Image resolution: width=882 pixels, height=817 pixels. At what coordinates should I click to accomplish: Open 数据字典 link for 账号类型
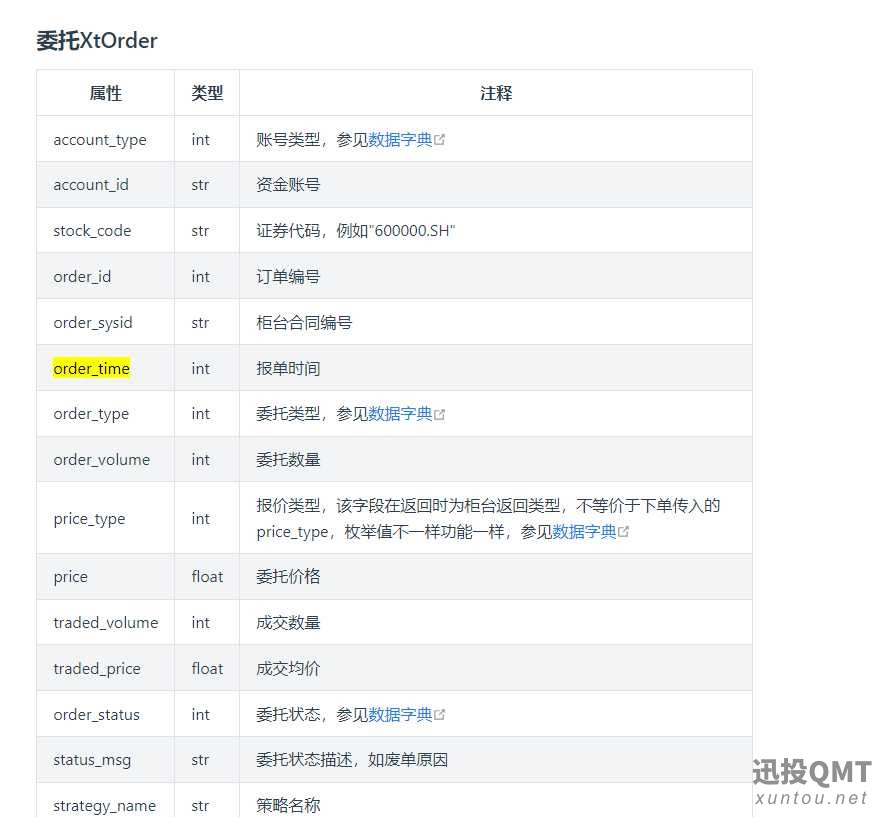click(400, 140)
